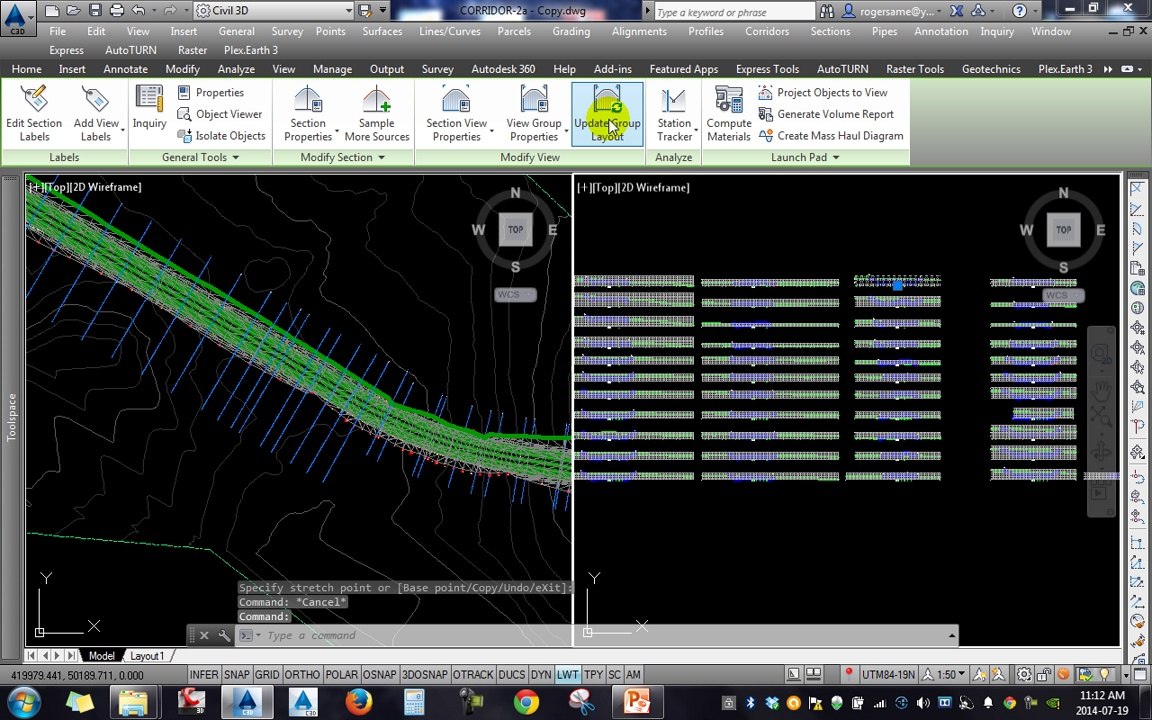Toggle INFER constraints in status bar
Viewport: 1152px width, 720px height.
pos(204,674)
